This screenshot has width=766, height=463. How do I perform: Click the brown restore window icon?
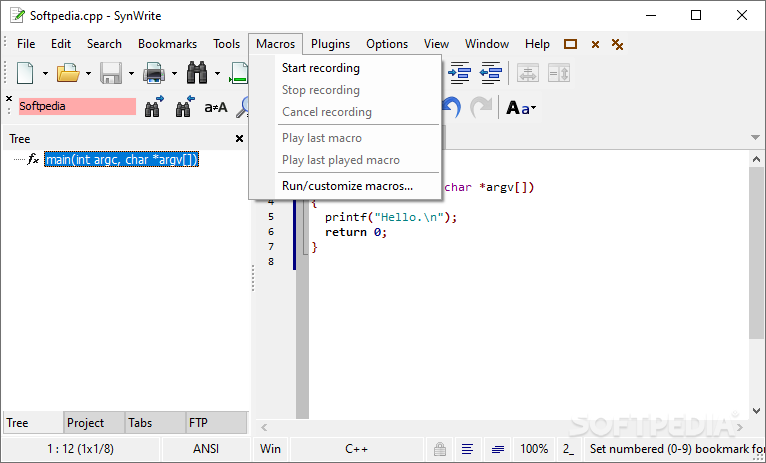[x=570, y=44]
